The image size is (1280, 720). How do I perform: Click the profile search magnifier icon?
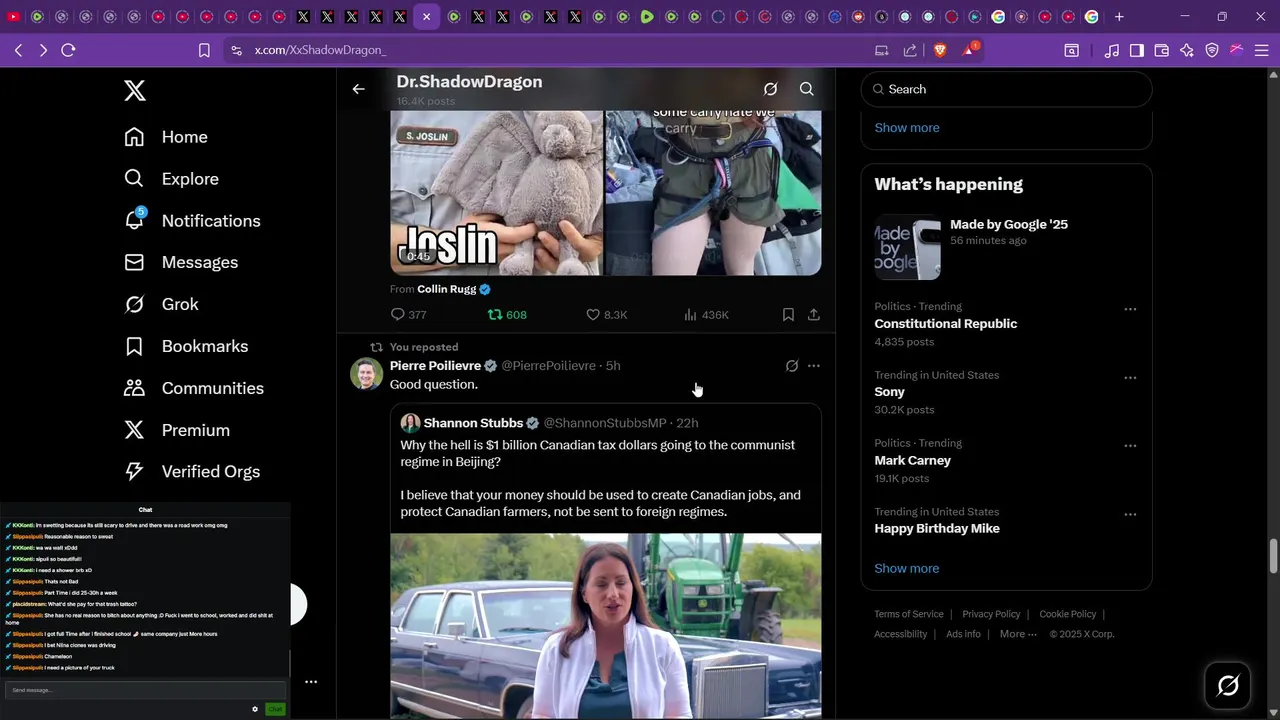click(x=806, y=89)
